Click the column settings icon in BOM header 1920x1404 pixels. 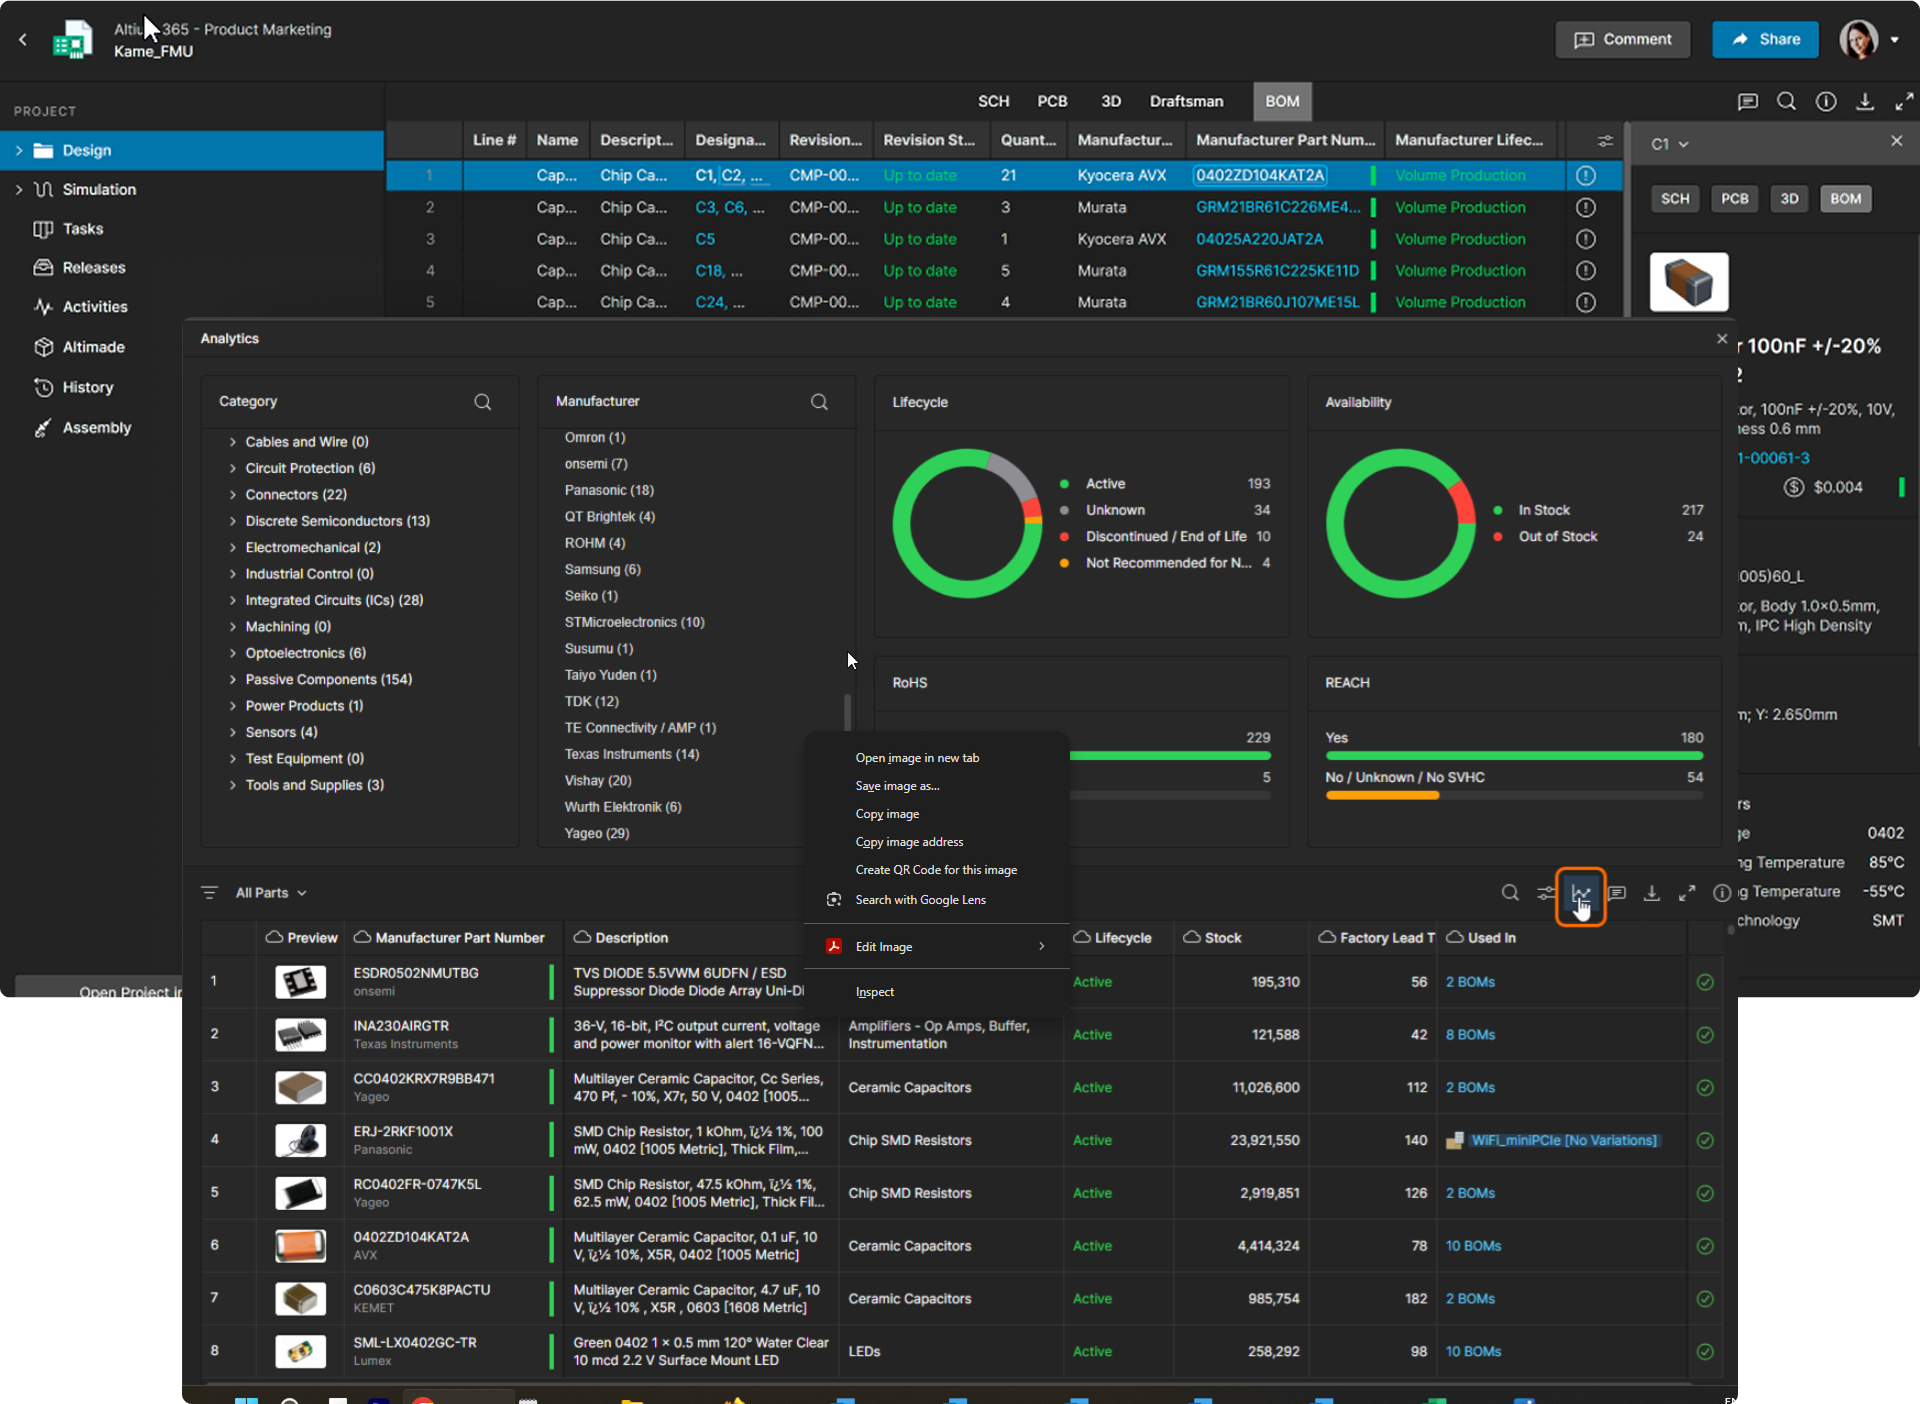[x=1605, y=141]
